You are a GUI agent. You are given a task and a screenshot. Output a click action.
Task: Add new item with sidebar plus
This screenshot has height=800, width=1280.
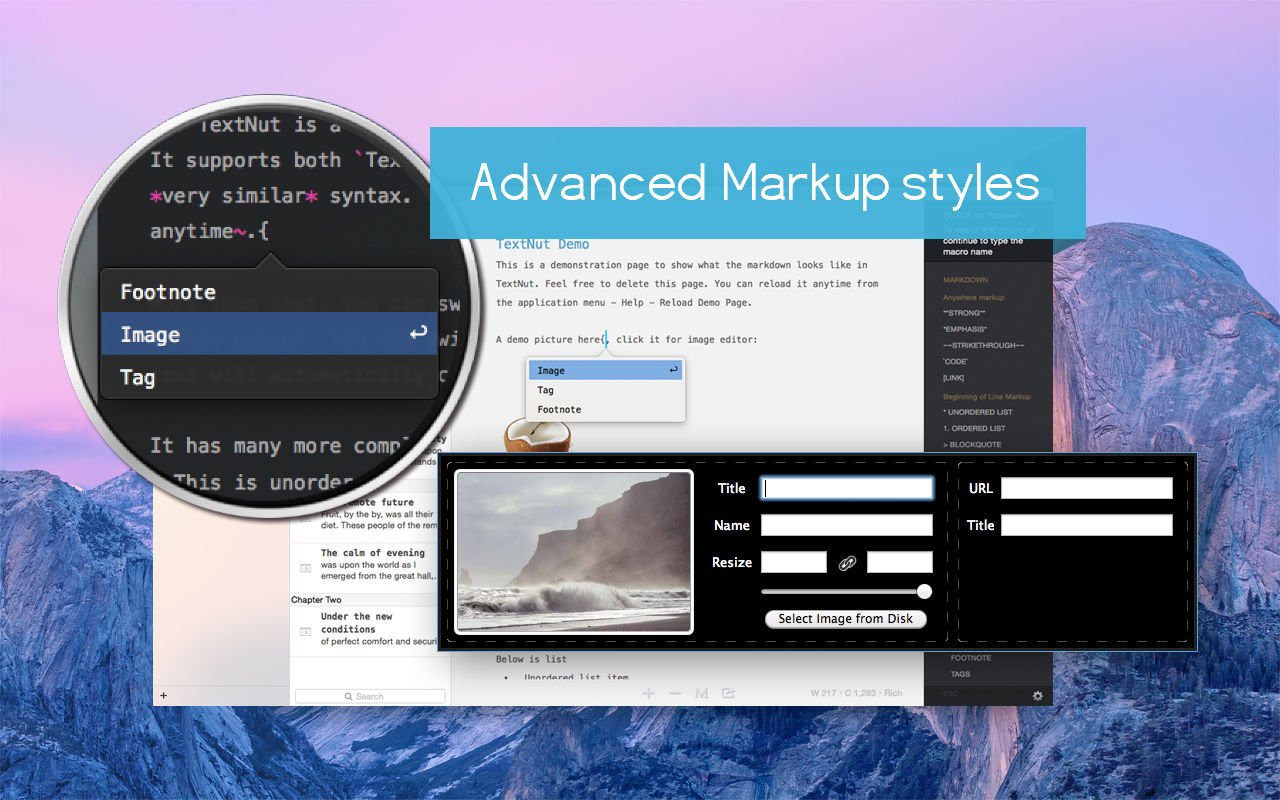pyautogui.click(x=163, y=695)
